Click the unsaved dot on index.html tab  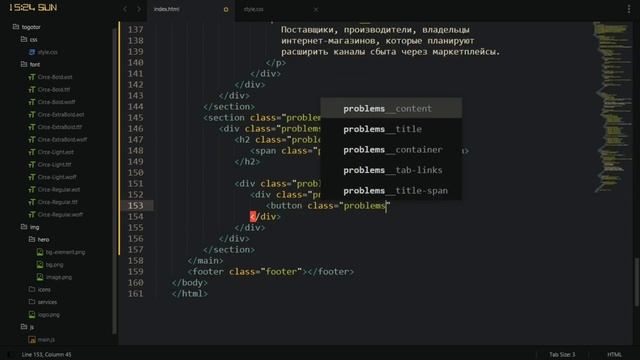click(226, 9)
